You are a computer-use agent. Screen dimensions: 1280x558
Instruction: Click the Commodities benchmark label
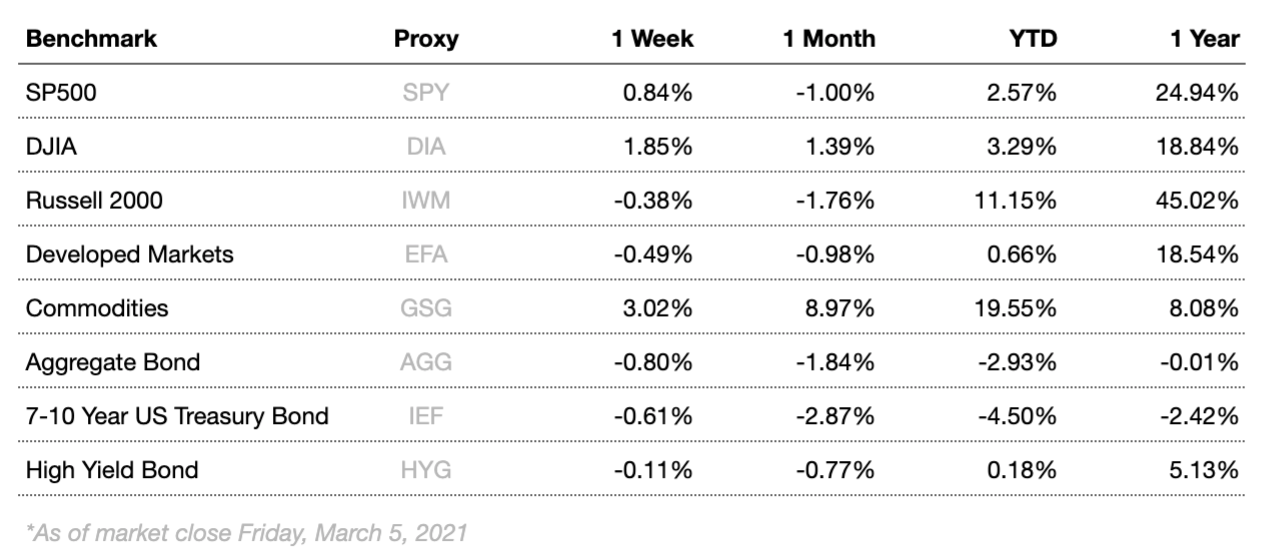(x=97, y=308)
